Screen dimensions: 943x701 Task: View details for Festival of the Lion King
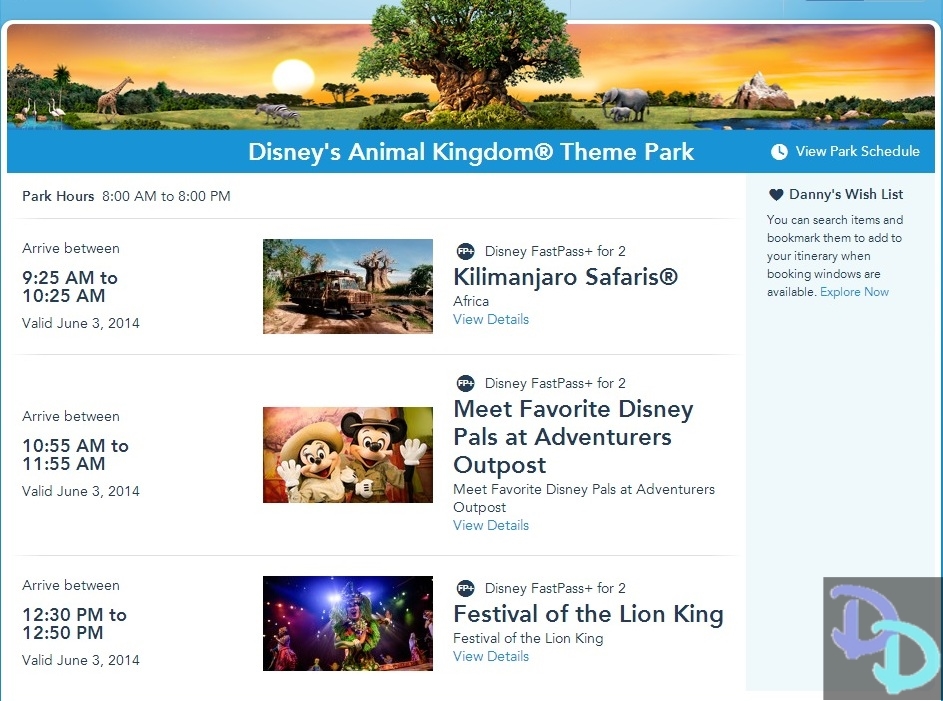(491, 657)
